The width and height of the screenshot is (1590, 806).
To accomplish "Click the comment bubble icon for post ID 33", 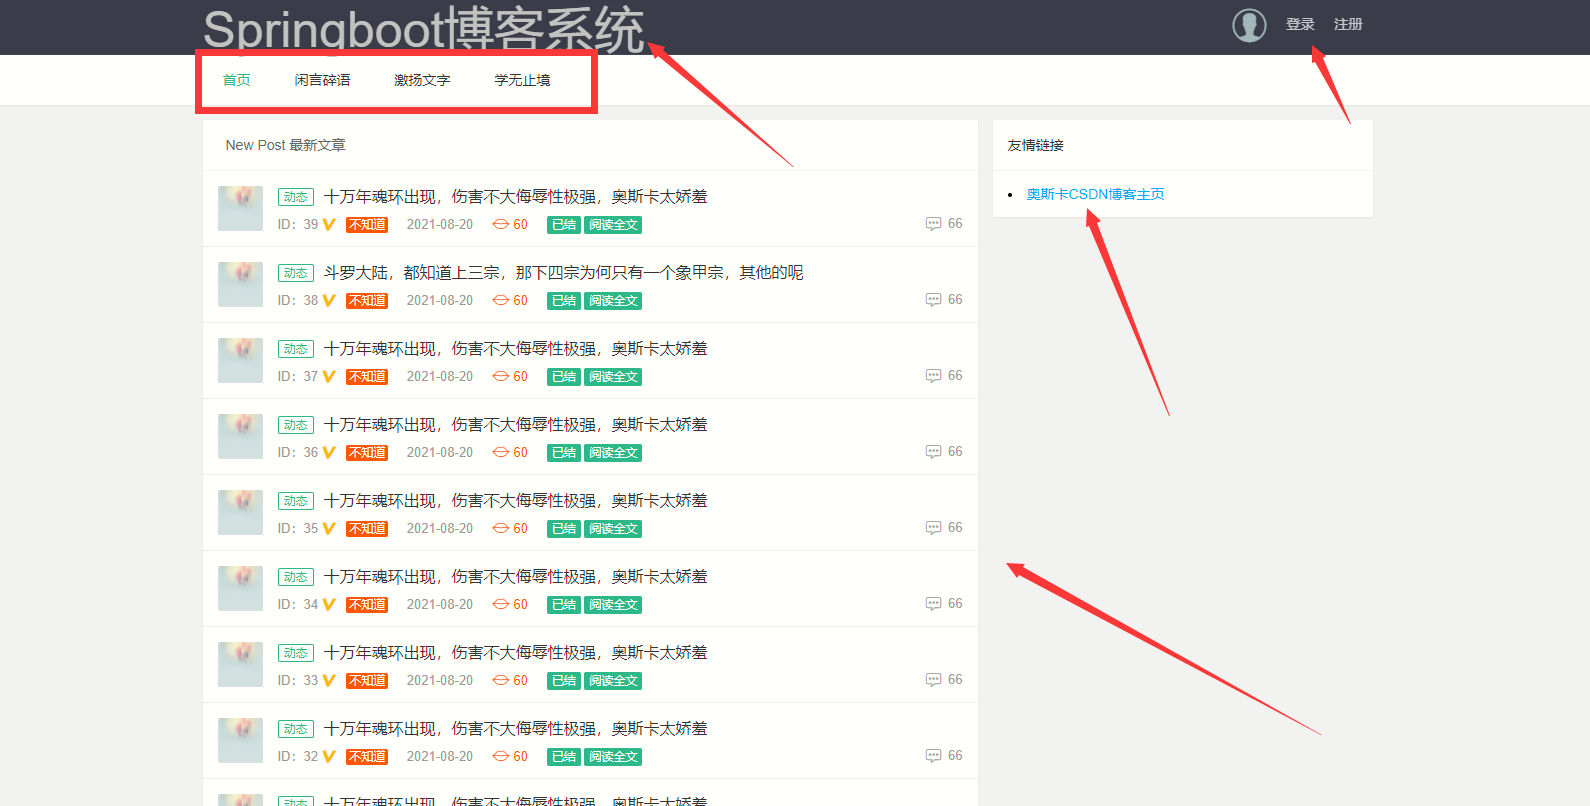I will tap(933, 680).
